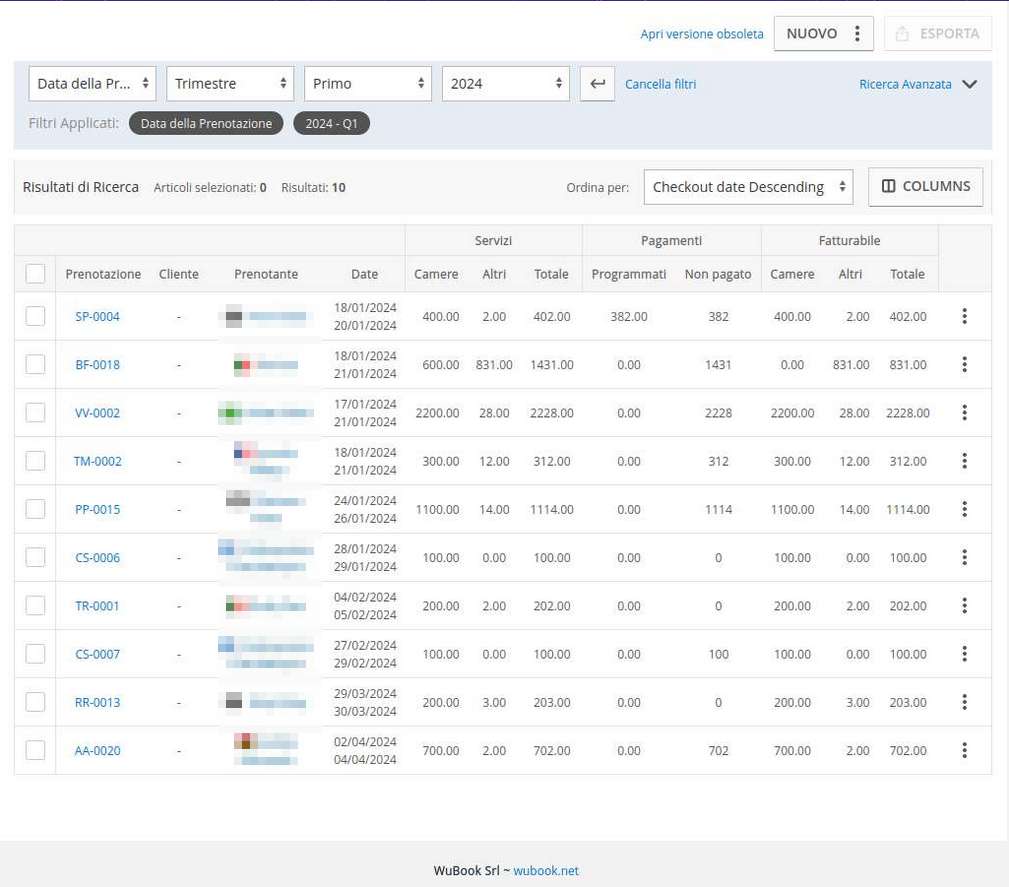Open booking TM-0002
1009x887 pixels.
pyautogui.click(x=97, y=462)
